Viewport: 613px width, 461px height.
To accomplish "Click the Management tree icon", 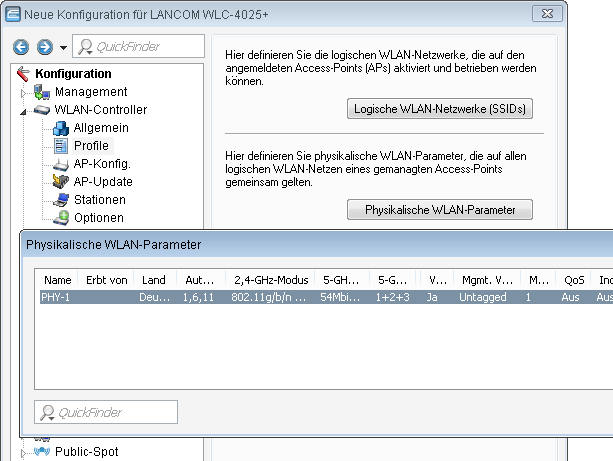I will coord(42,92).
